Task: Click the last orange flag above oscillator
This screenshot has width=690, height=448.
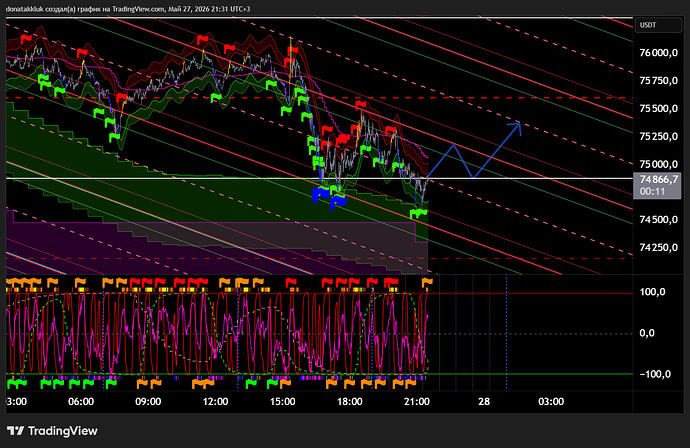Action: pyautogui.click(x=427, y=282)
